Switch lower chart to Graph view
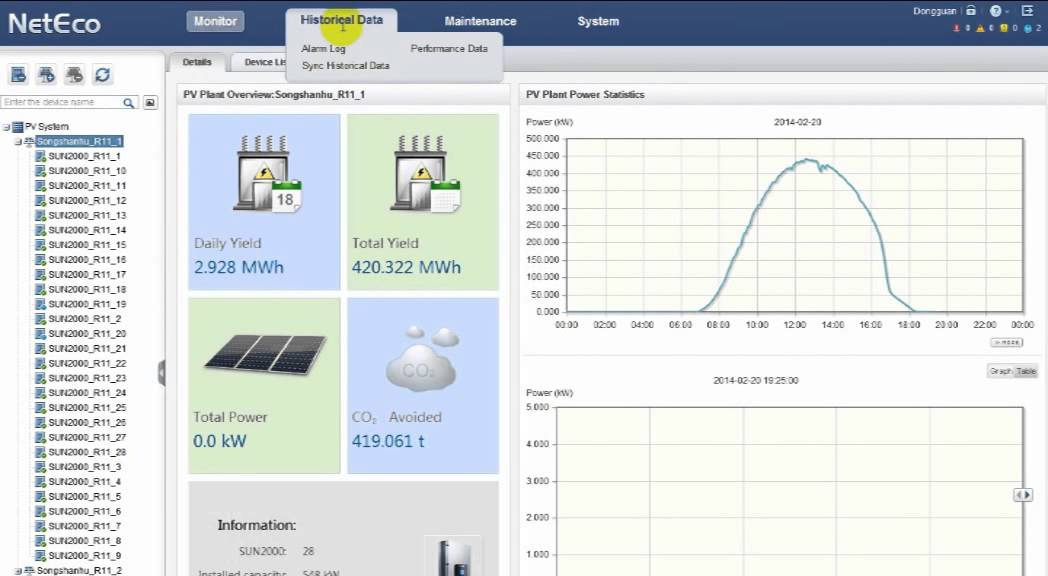This screenshot has width=1048, height=576. [1001, 372]
